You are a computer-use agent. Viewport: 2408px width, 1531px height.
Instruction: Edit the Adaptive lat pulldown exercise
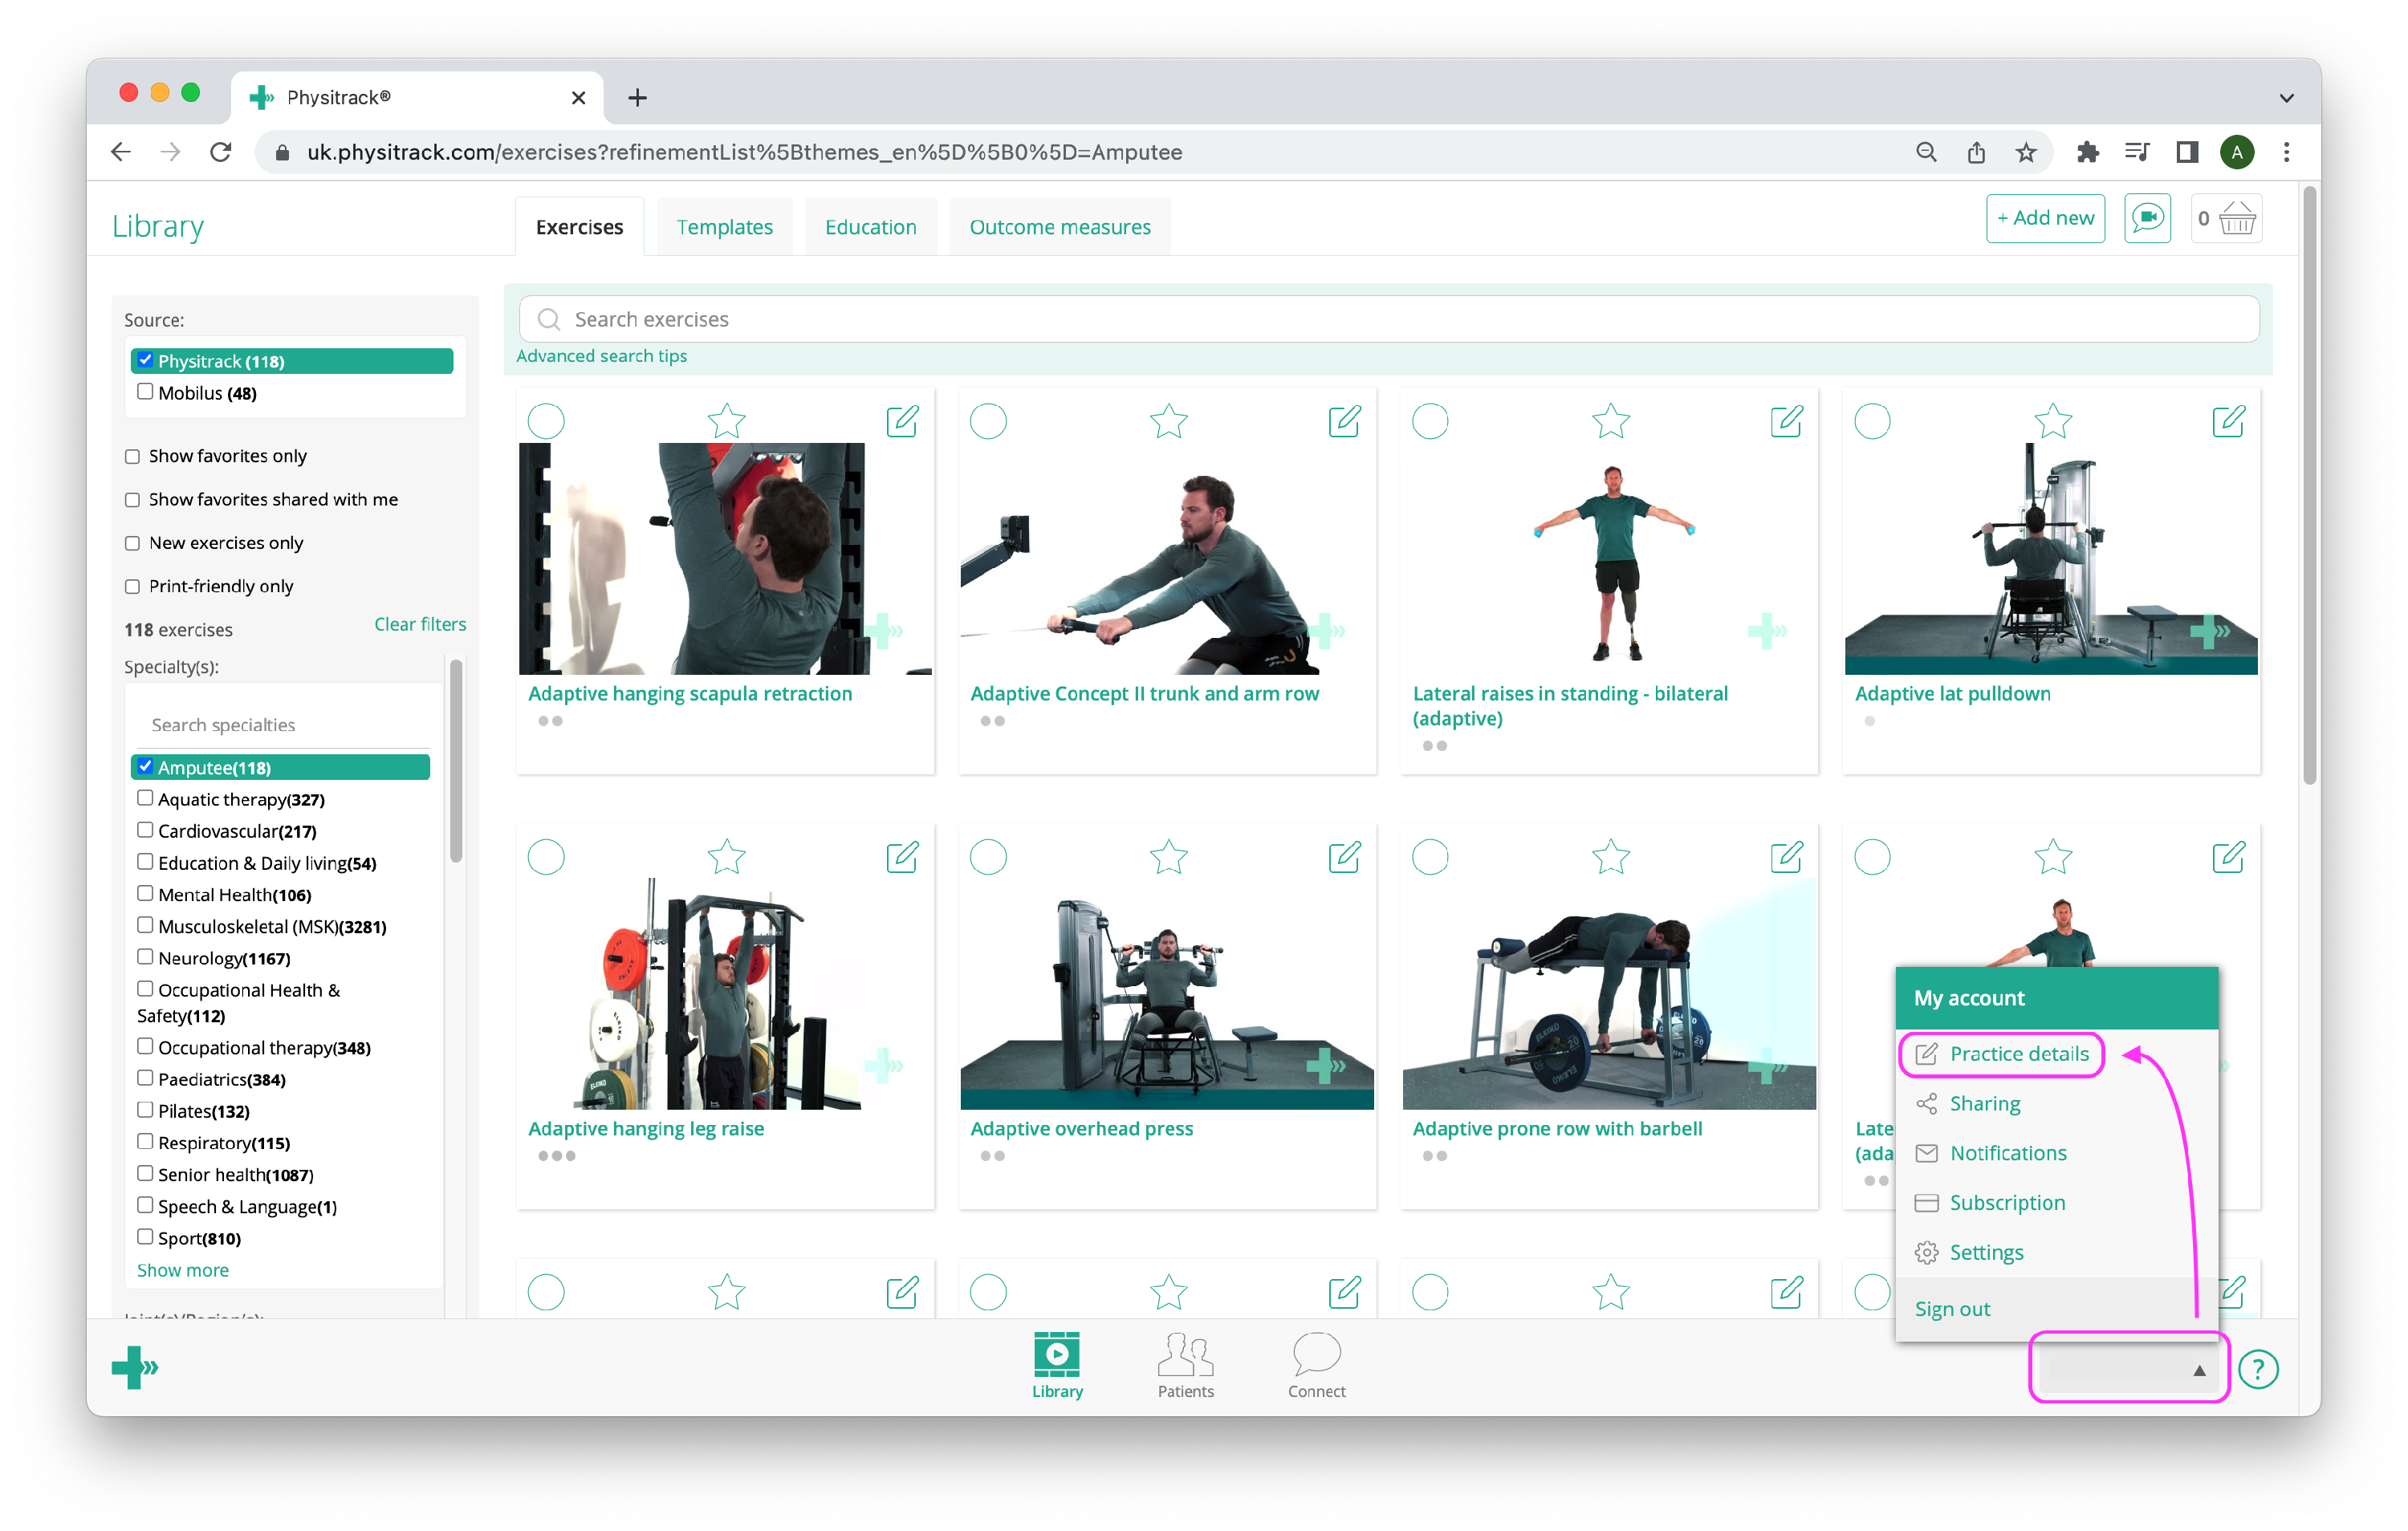[2228, 421]
